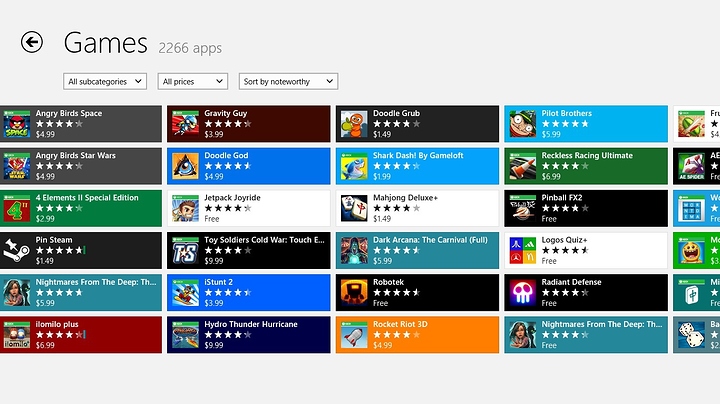Click the back arrow button

click(x=32, y=42)
